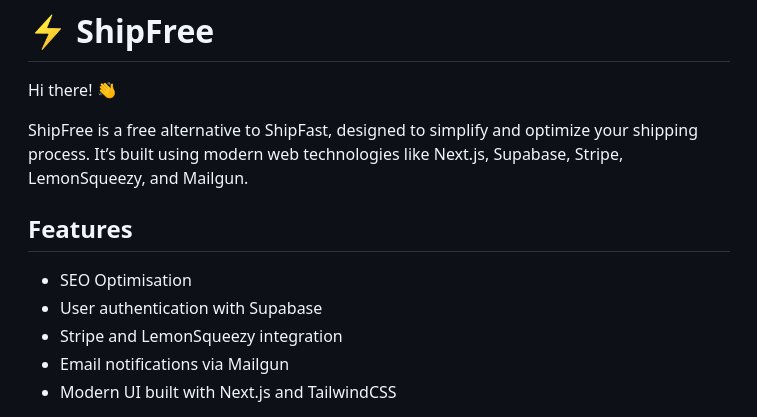
Task: Click the waving hand emoji
Action: click(107, 91)
